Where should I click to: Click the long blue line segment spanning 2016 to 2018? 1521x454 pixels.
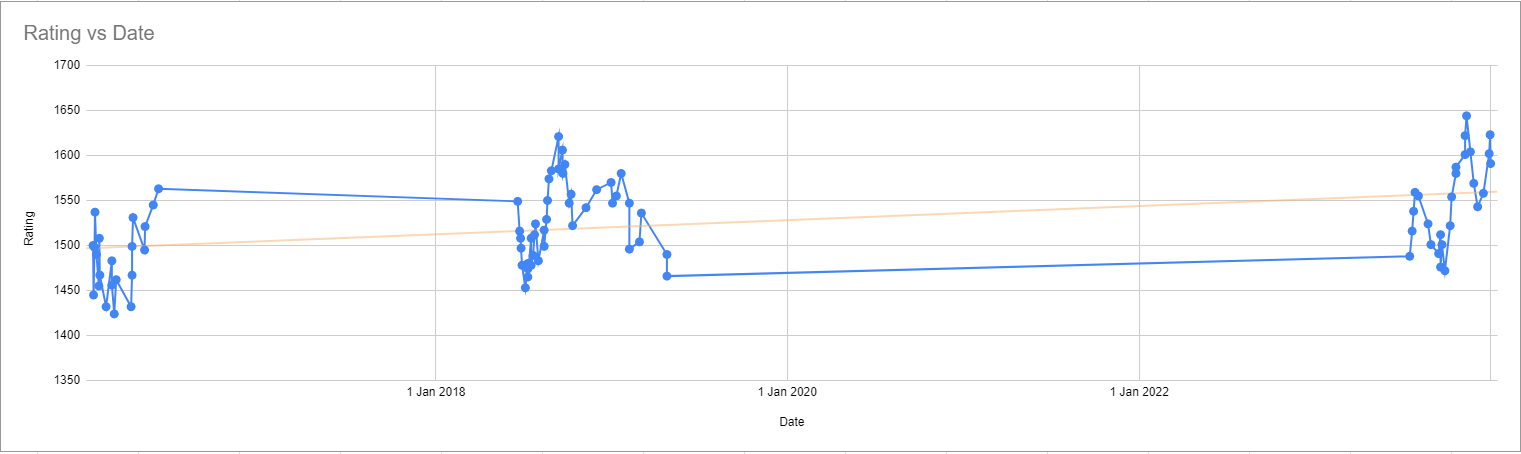coord(338,195)
